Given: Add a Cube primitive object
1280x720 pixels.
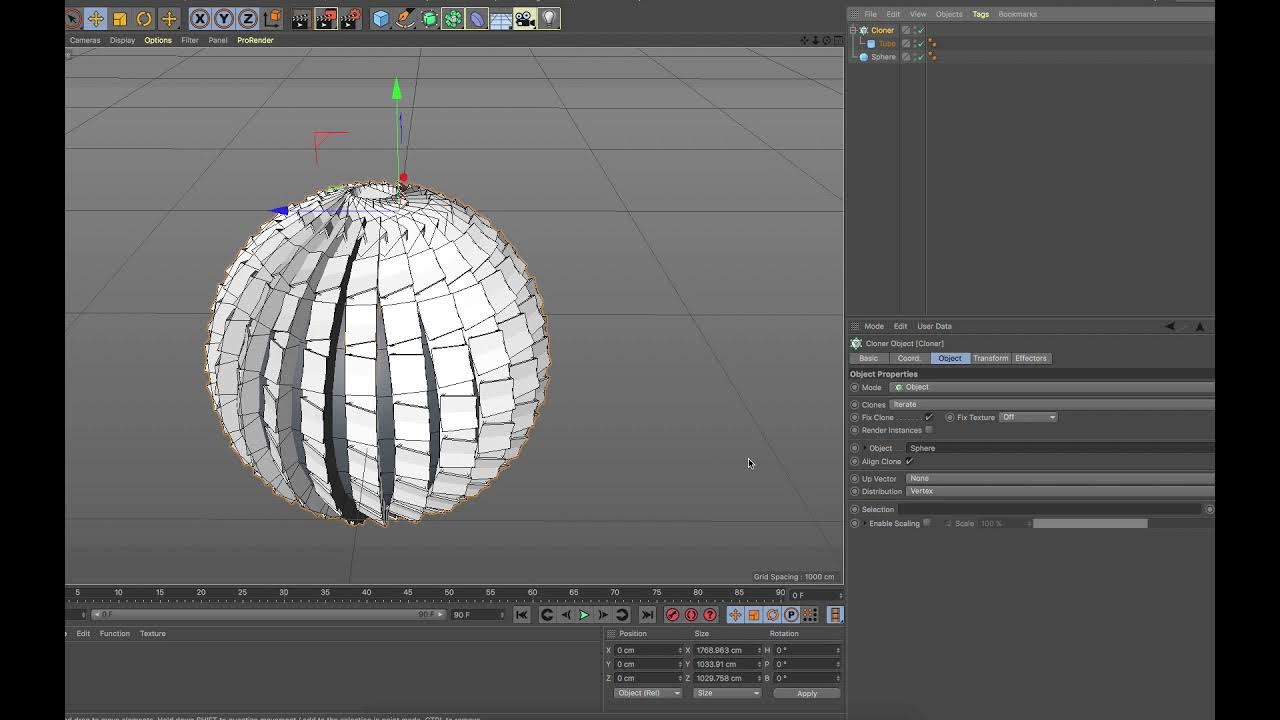Looking at the screenshot, I should pyautogui.click(x=381, y=18).
